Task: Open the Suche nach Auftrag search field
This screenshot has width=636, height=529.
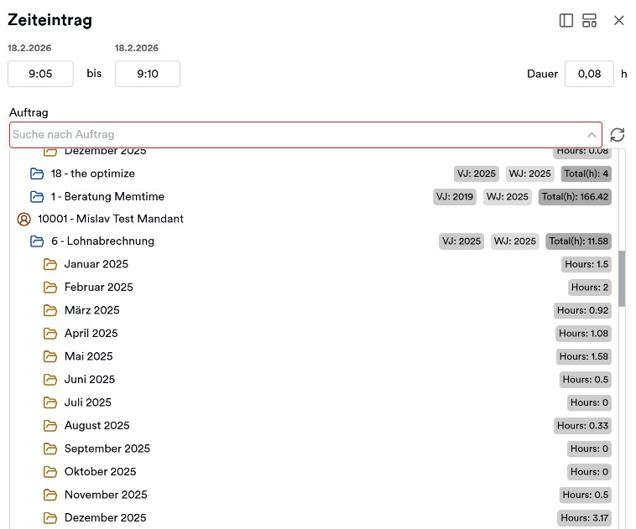Action: pos(290,135)
